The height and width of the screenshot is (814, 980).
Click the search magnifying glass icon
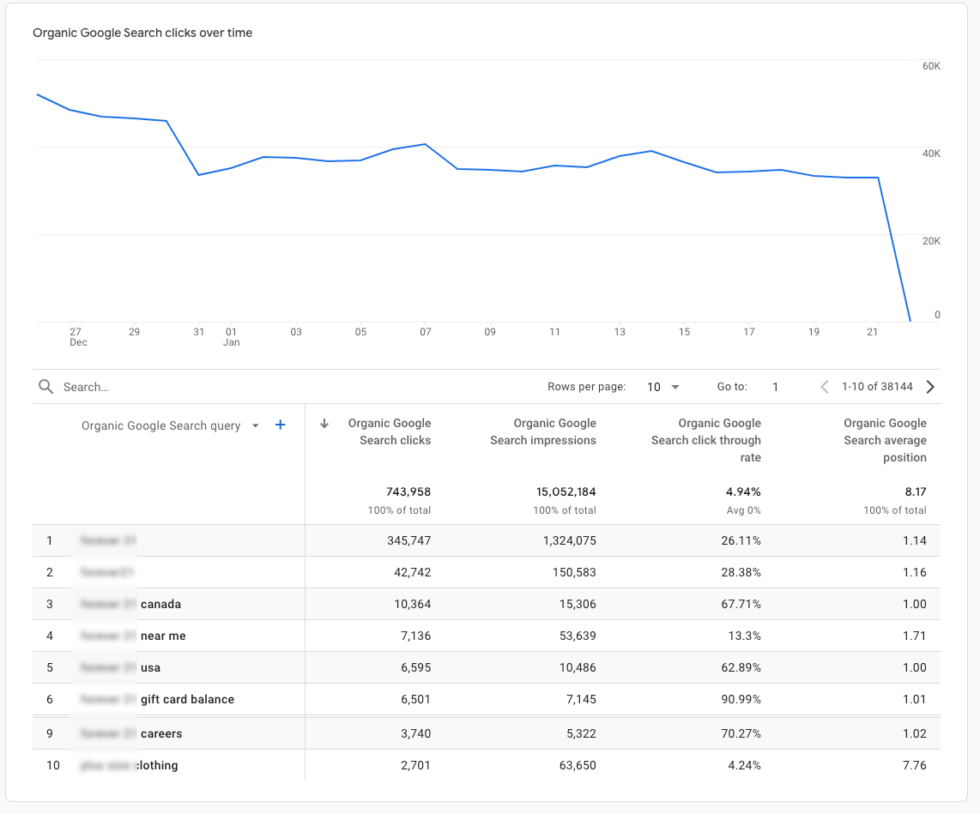tap(44, 386)
